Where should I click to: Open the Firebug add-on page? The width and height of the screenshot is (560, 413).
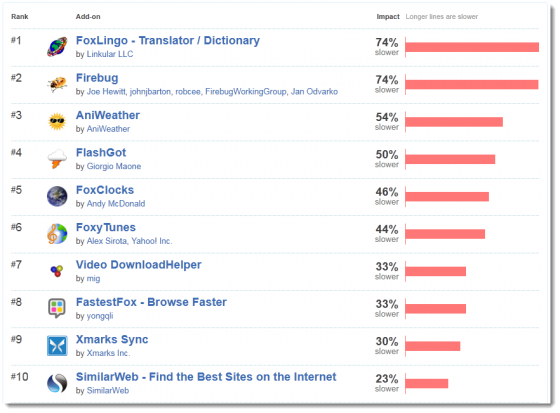click(97, 78)
